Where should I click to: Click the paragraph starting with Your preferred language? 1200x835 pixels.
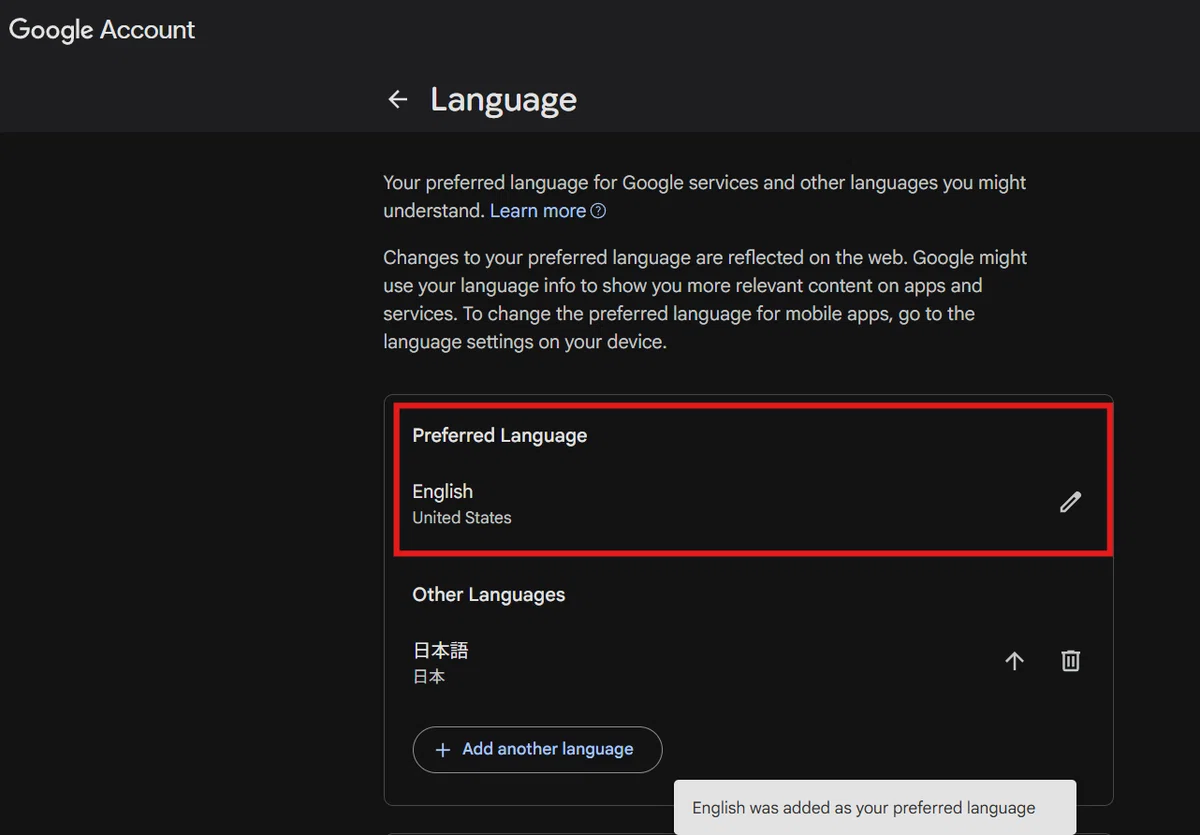pyautogui.click(x=705, y=197)
